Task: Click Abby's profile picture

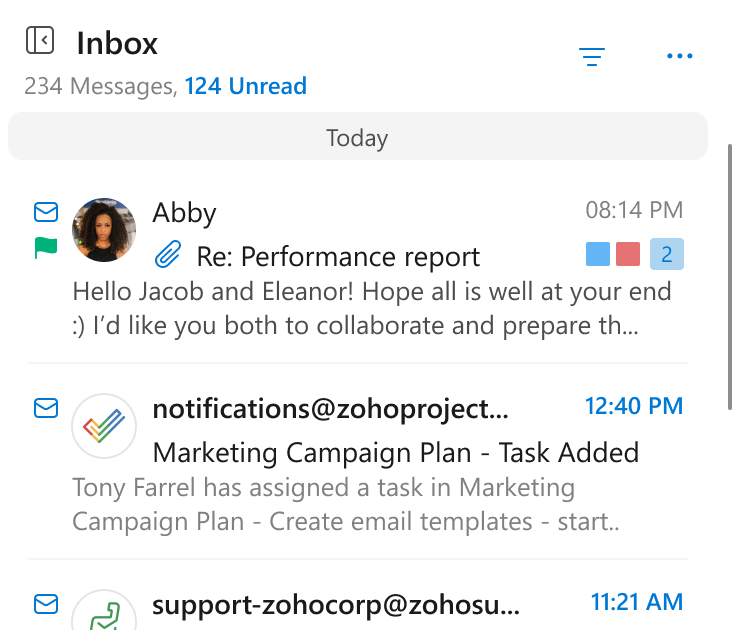Action: click(104, 230)
